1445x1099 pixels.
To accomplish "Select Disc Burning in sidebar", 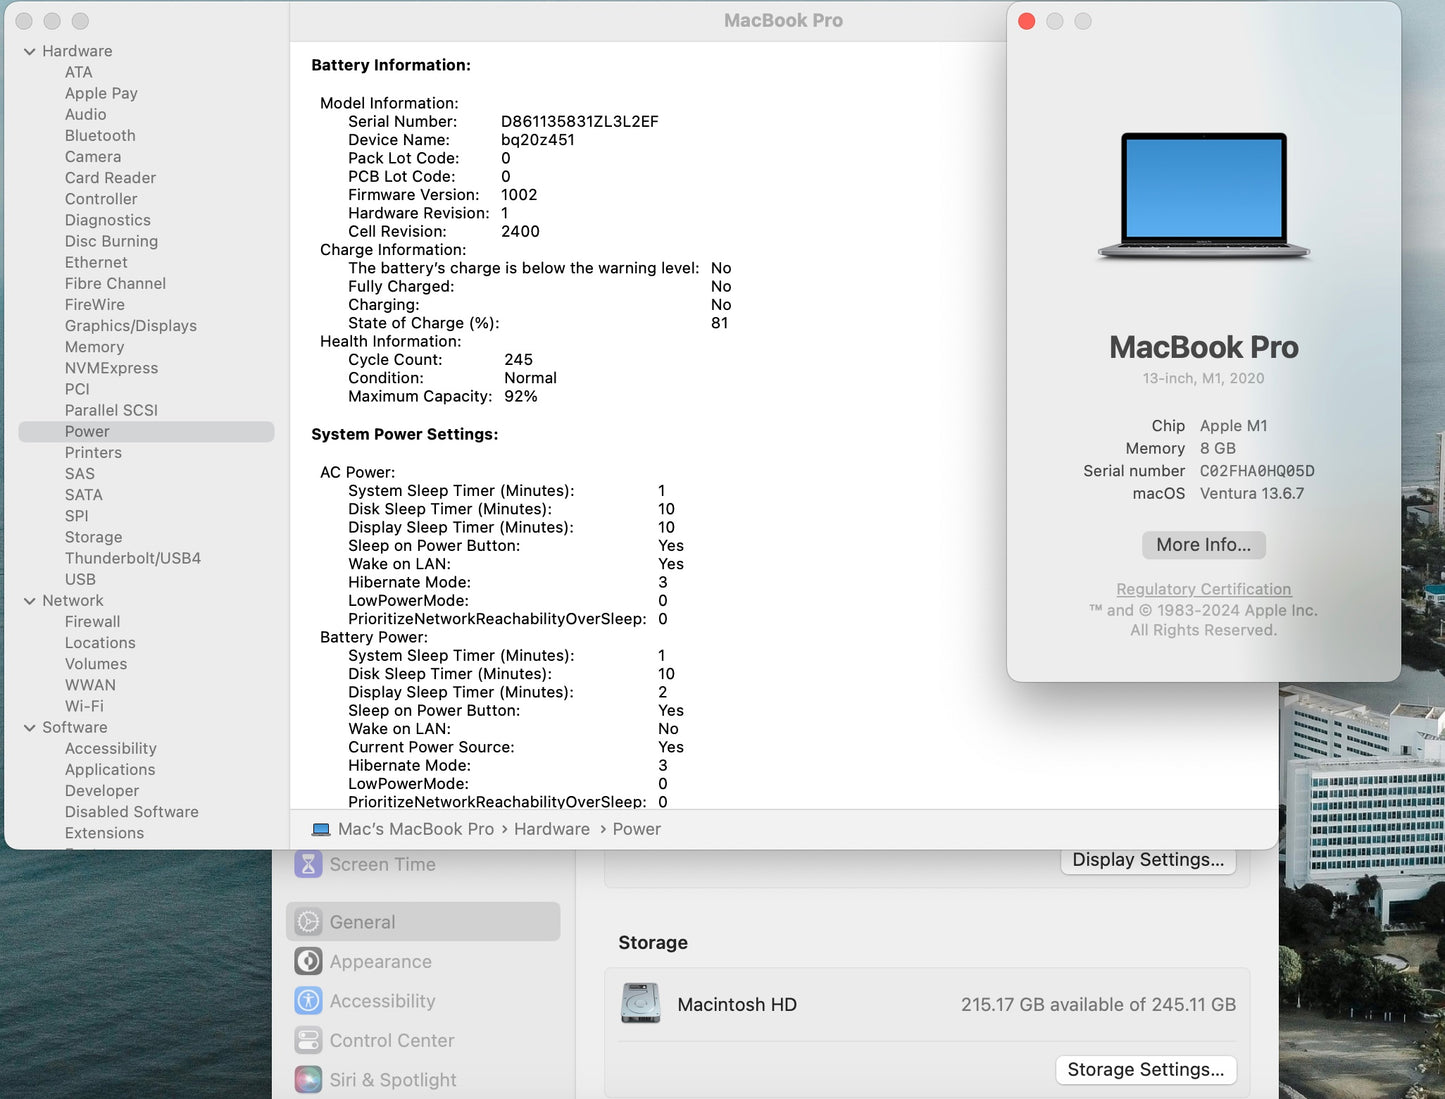I will 111,241.
